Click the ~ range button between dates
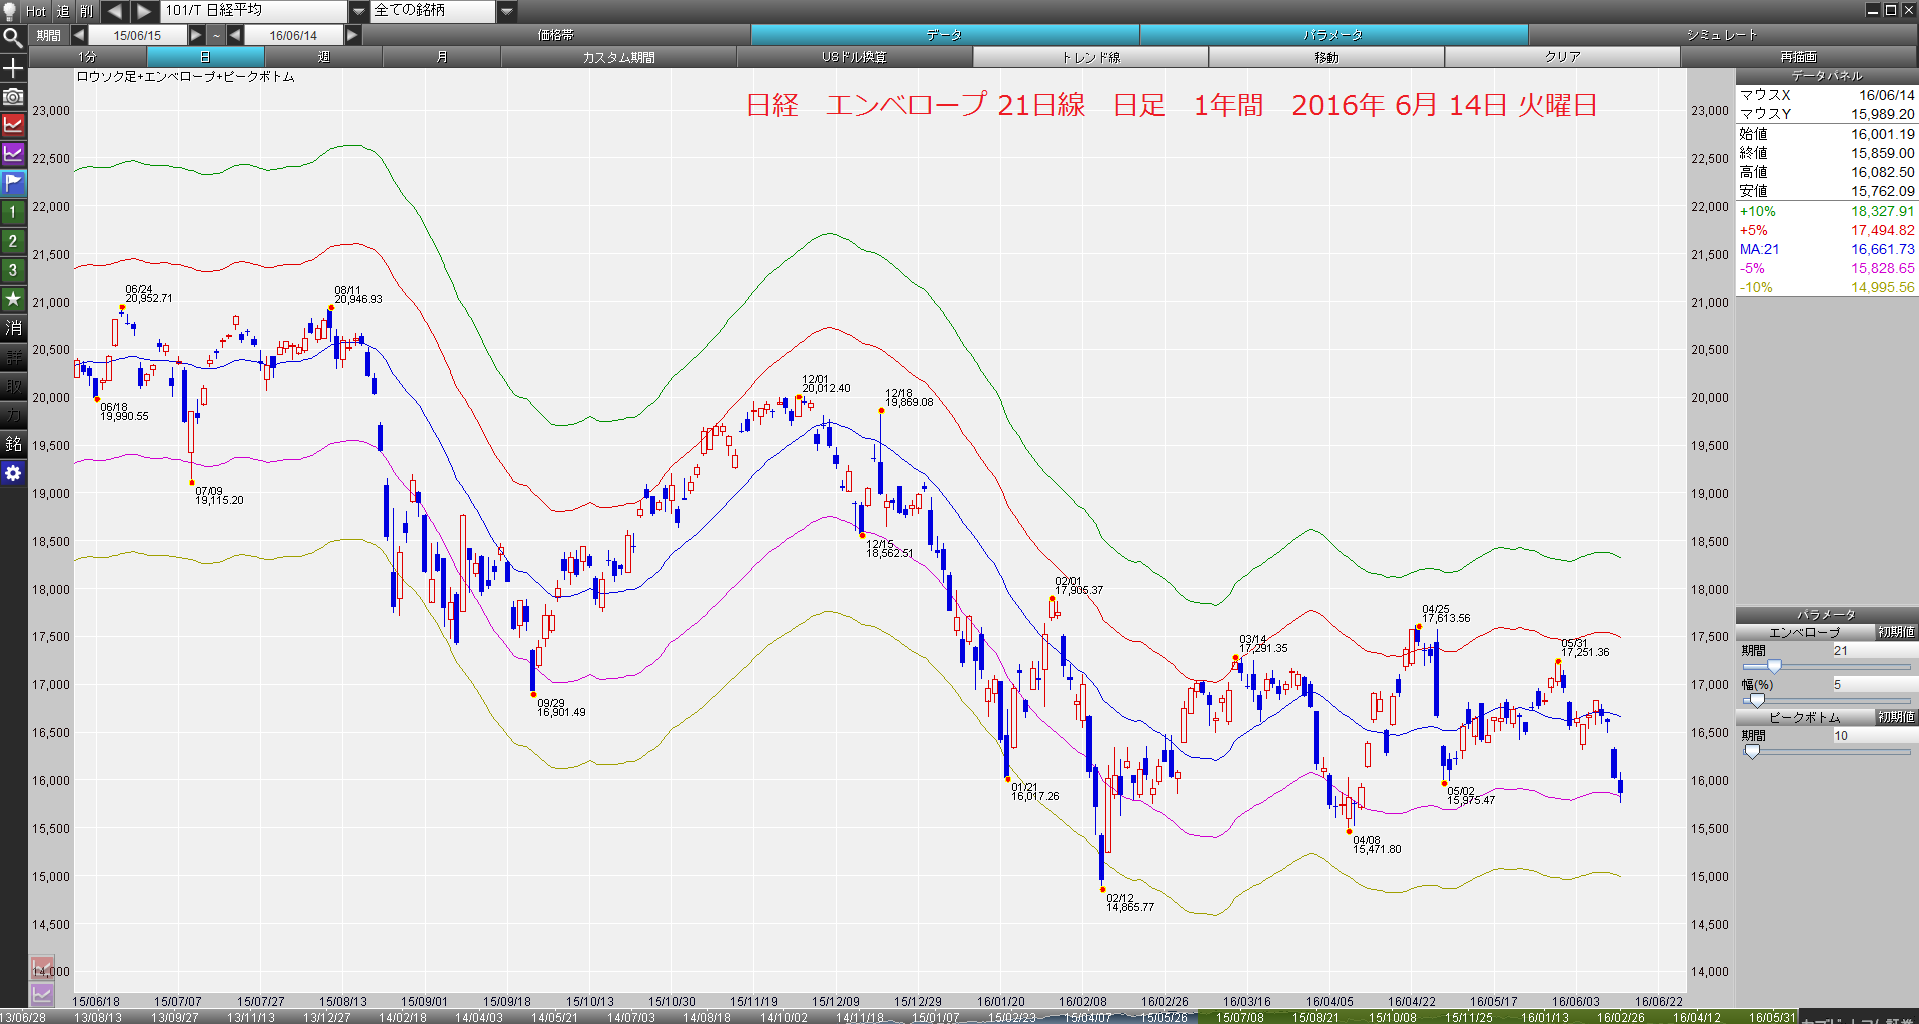This screenshot has height=1024, width=1919. tap(216, 35)
